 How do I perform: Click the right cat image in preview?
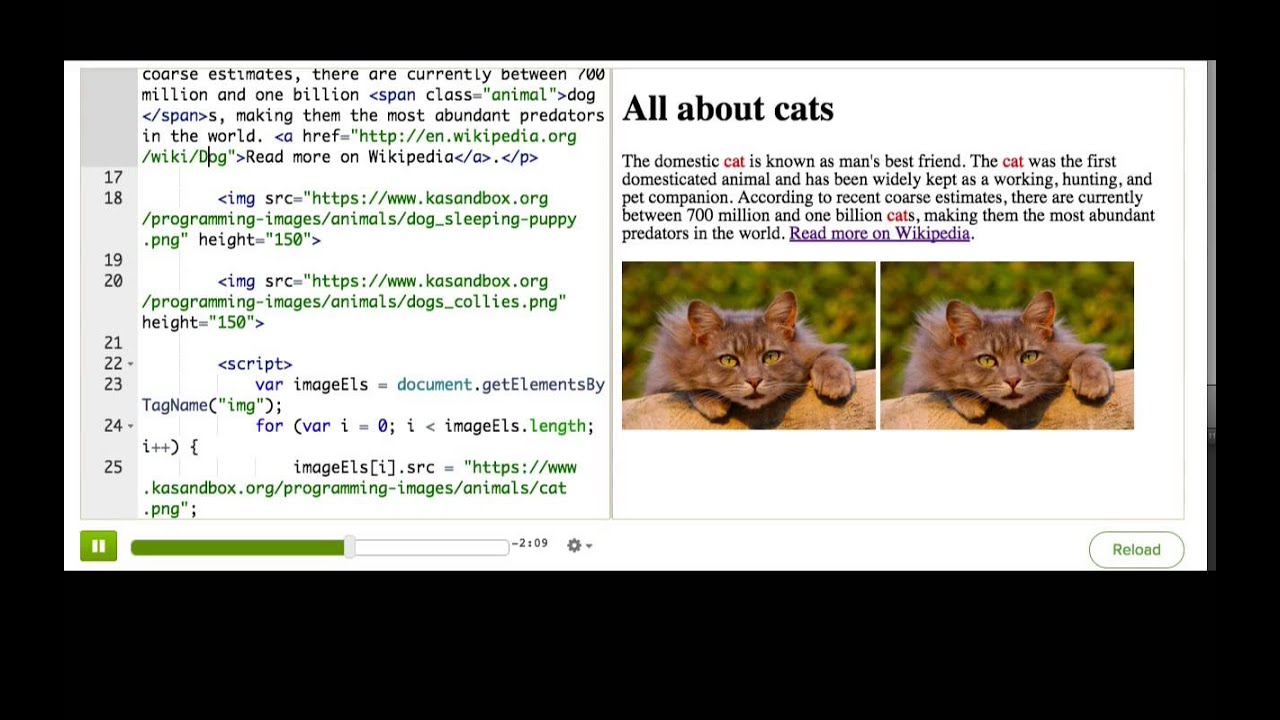point(1007,346)
